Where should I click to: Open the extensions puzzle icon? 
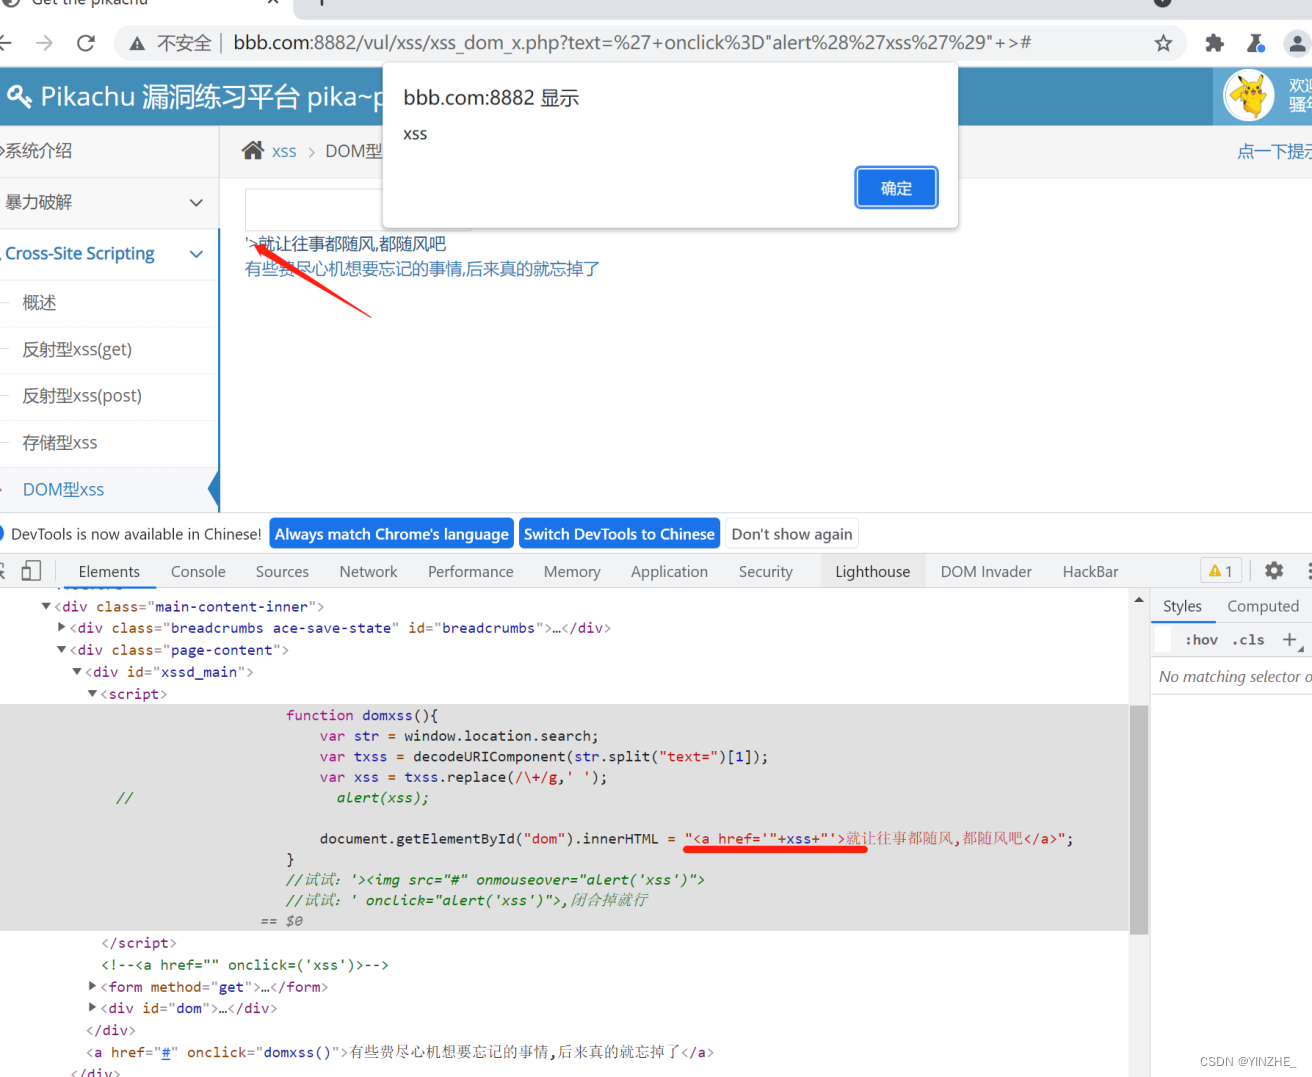(x=1214, y=43)
